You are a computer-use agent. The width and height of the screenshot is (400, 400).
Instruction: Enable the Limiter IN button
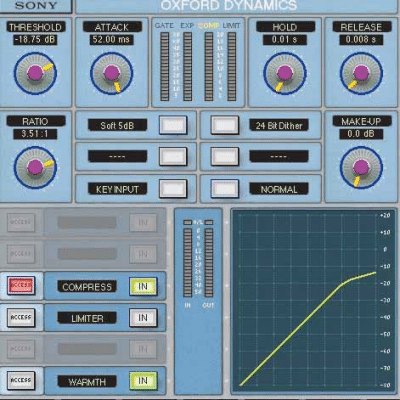coord(143,318)
